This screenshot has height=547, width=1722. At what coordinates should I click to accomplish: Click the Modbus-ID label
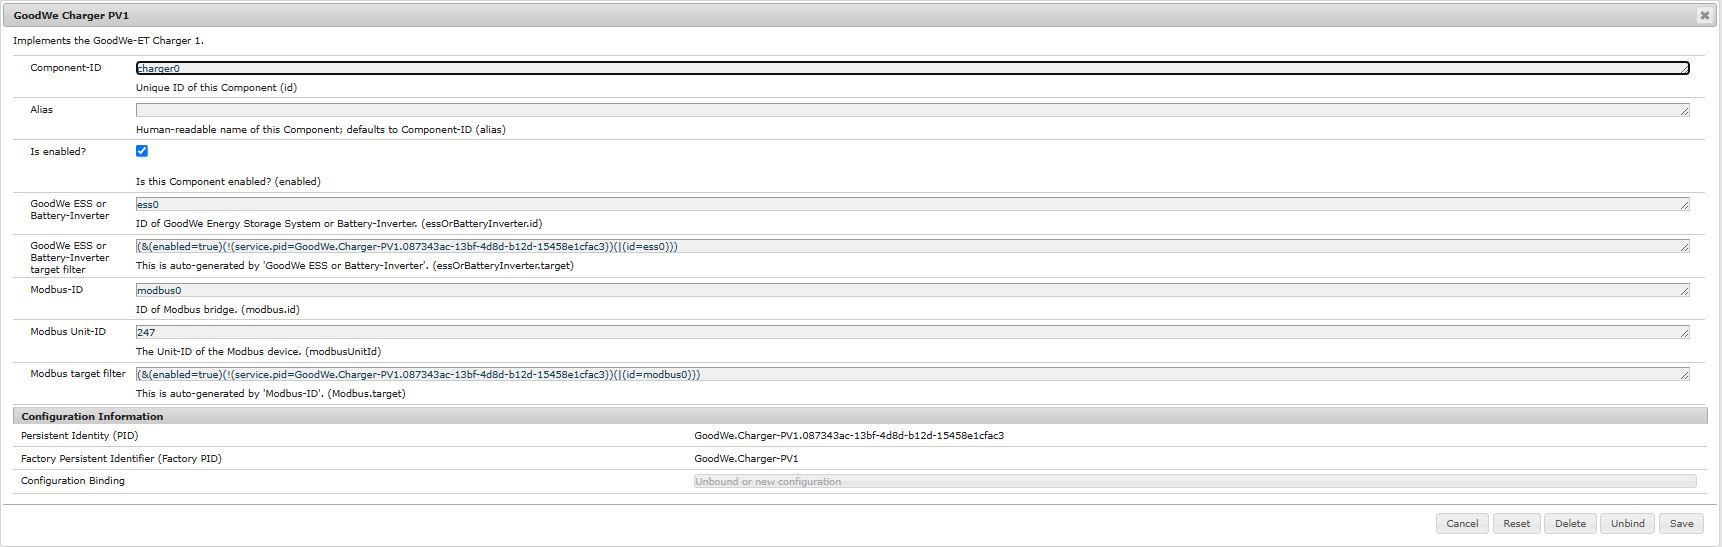click(57, 290)
